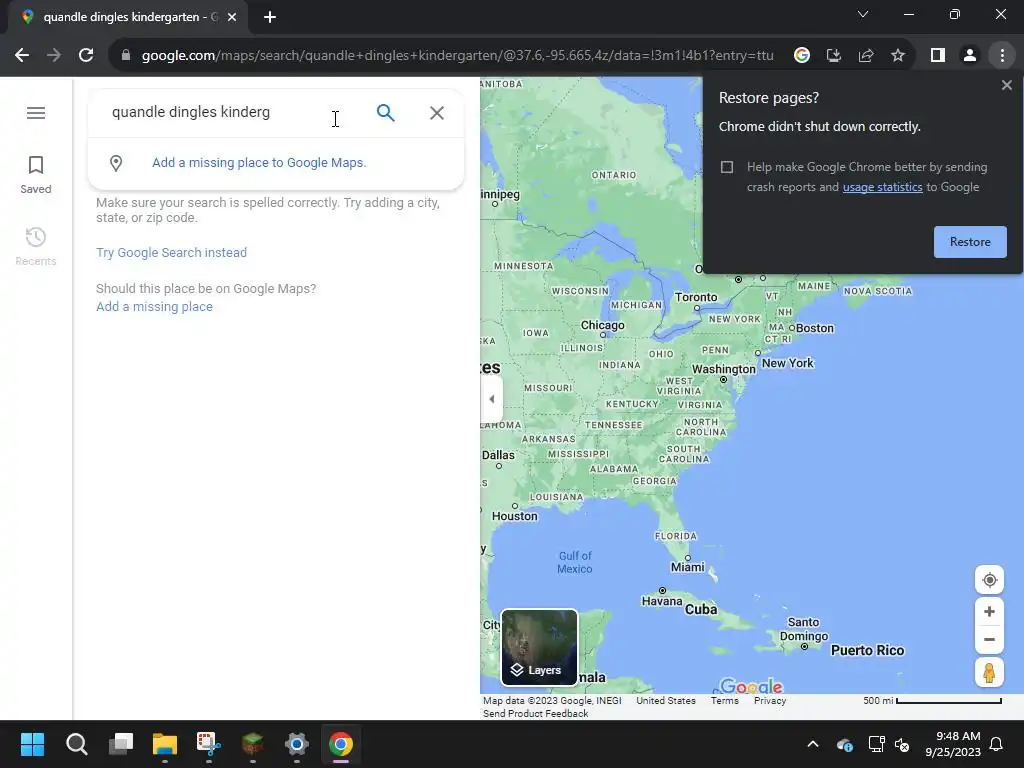The height and width of the screenshot is (768, 1024).
Task: Click the location pin icon in suggestion
Action: (116, 163)
